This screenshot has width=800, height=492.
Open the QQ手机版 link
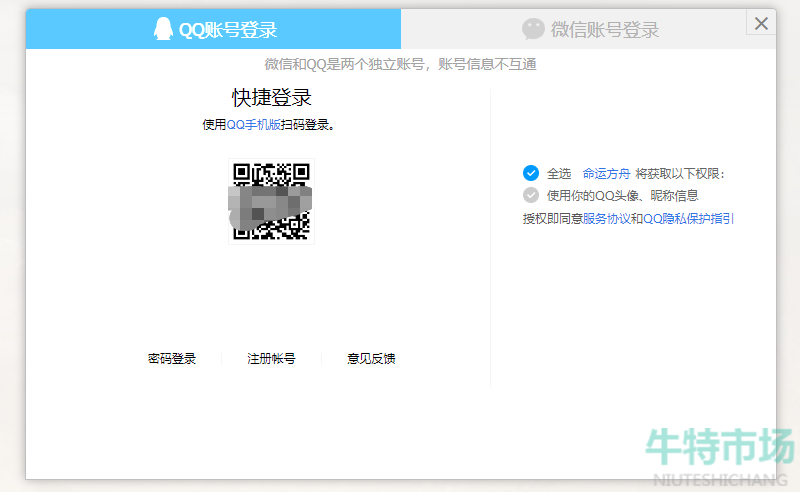click(x=253, y=125)
